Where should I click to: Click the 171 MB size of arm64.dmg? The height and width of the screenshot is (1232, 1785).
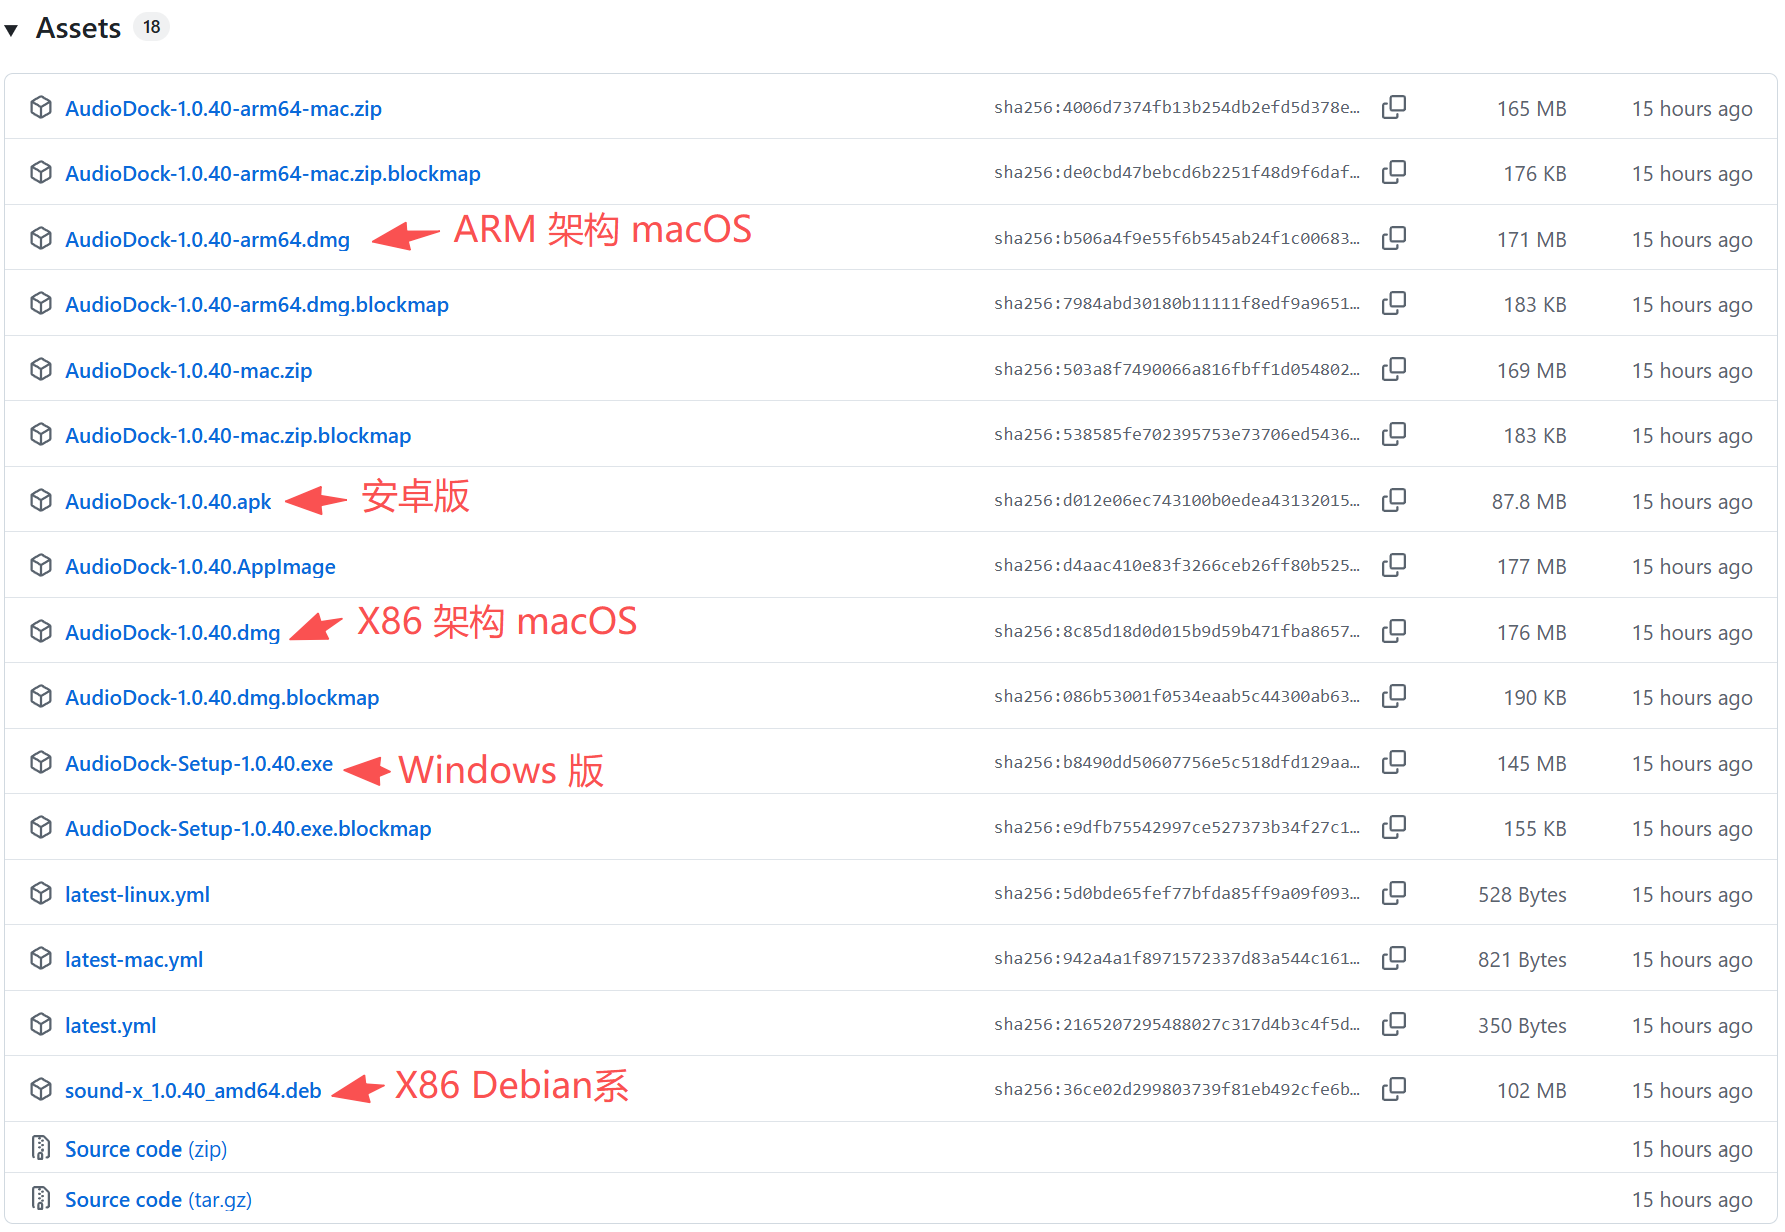click(1531, 240)
